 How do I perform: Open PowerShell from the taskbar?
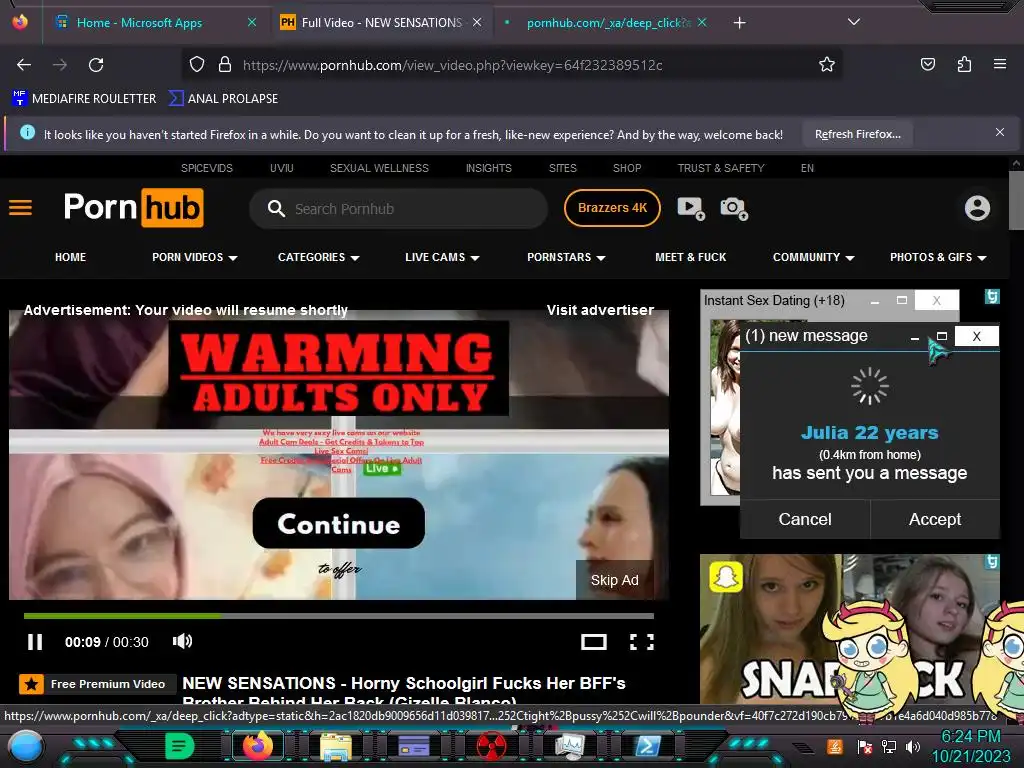pos(648,746)
